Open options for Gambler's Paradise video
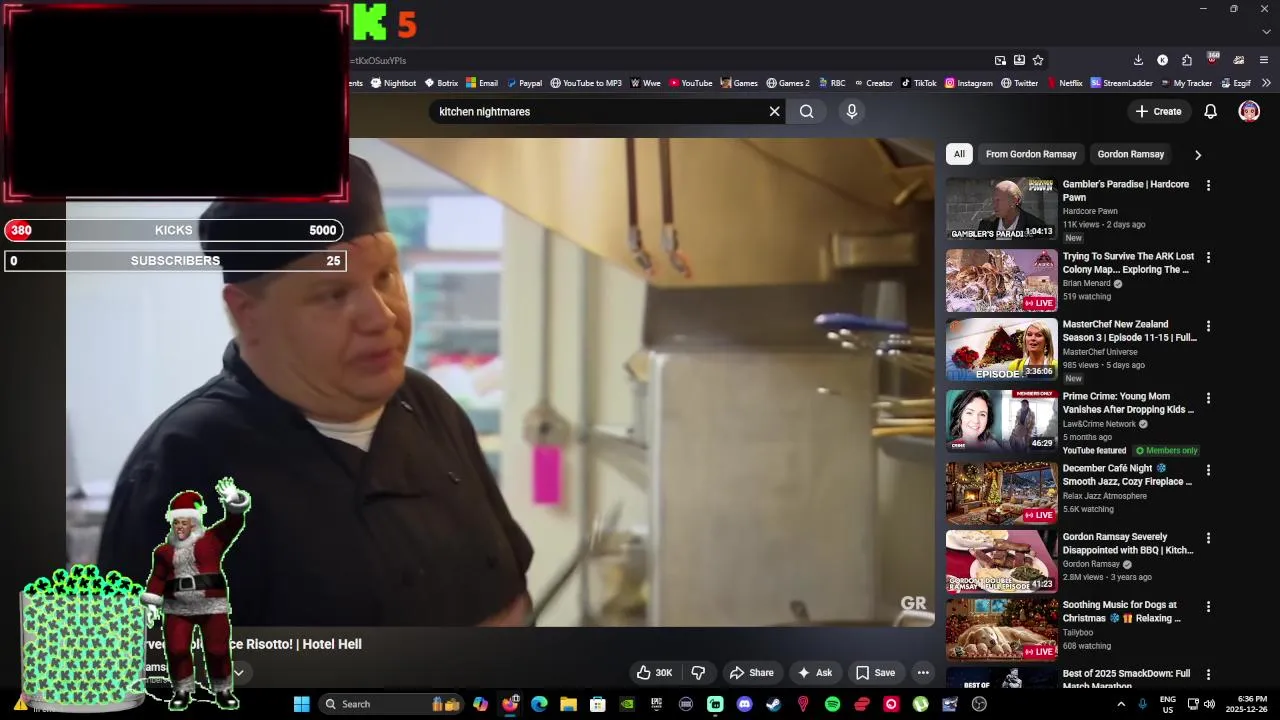 pyautogui.click(x=1208, y=186)
